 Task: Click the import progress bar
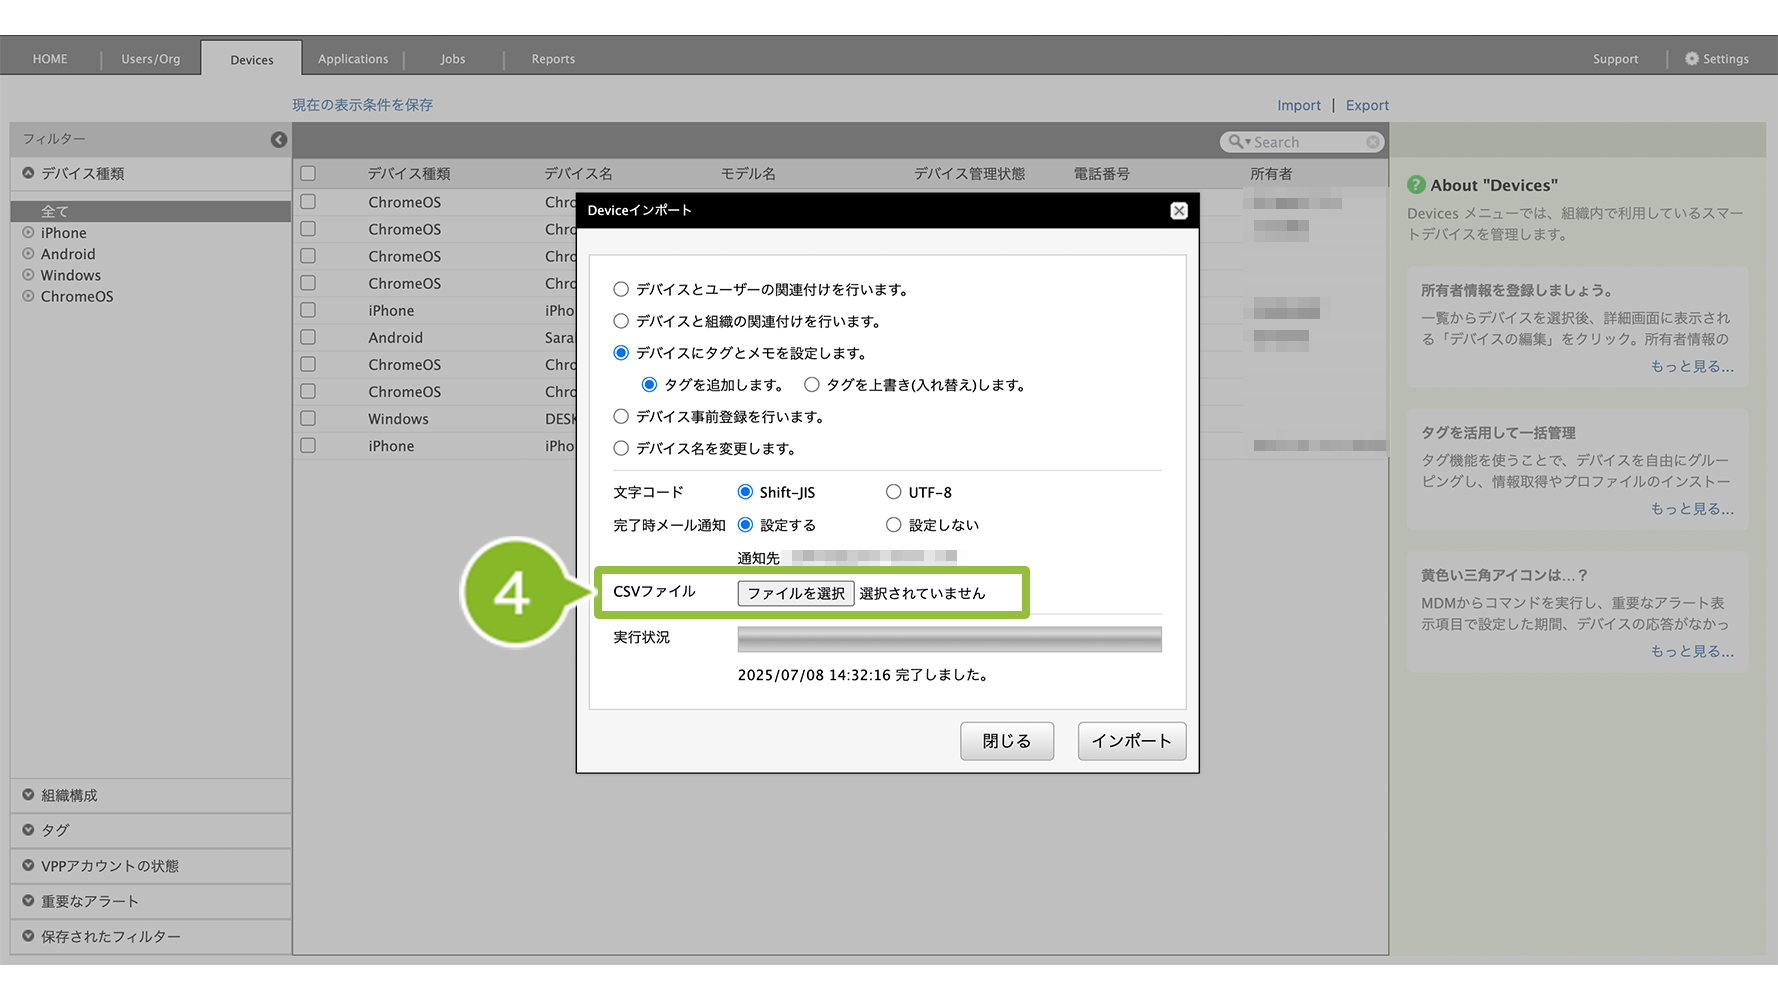(x=949, y=639)
